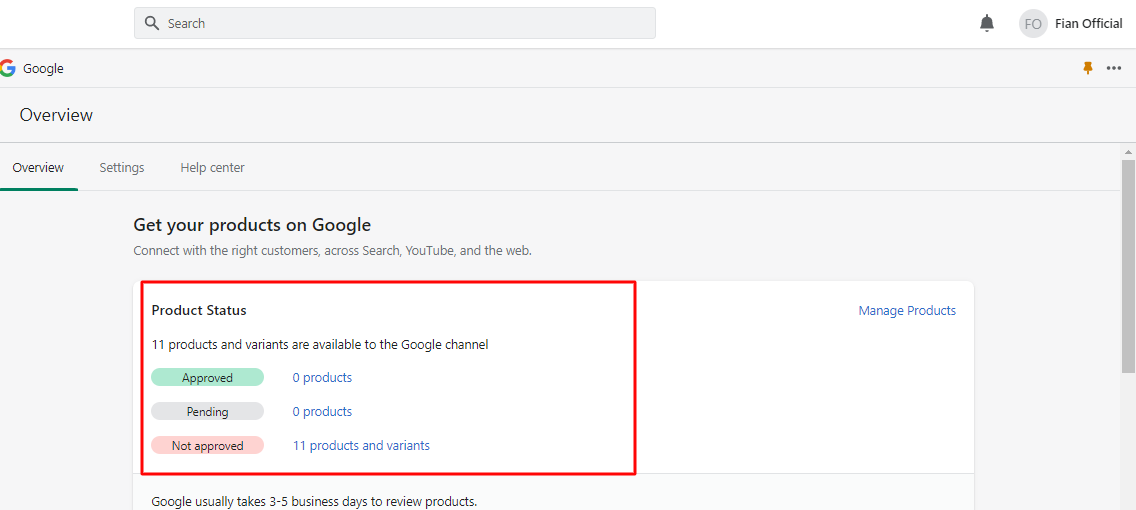Open the Fian Official account menu
This screenshot has width=1136, height=510.
[1088, 24]
